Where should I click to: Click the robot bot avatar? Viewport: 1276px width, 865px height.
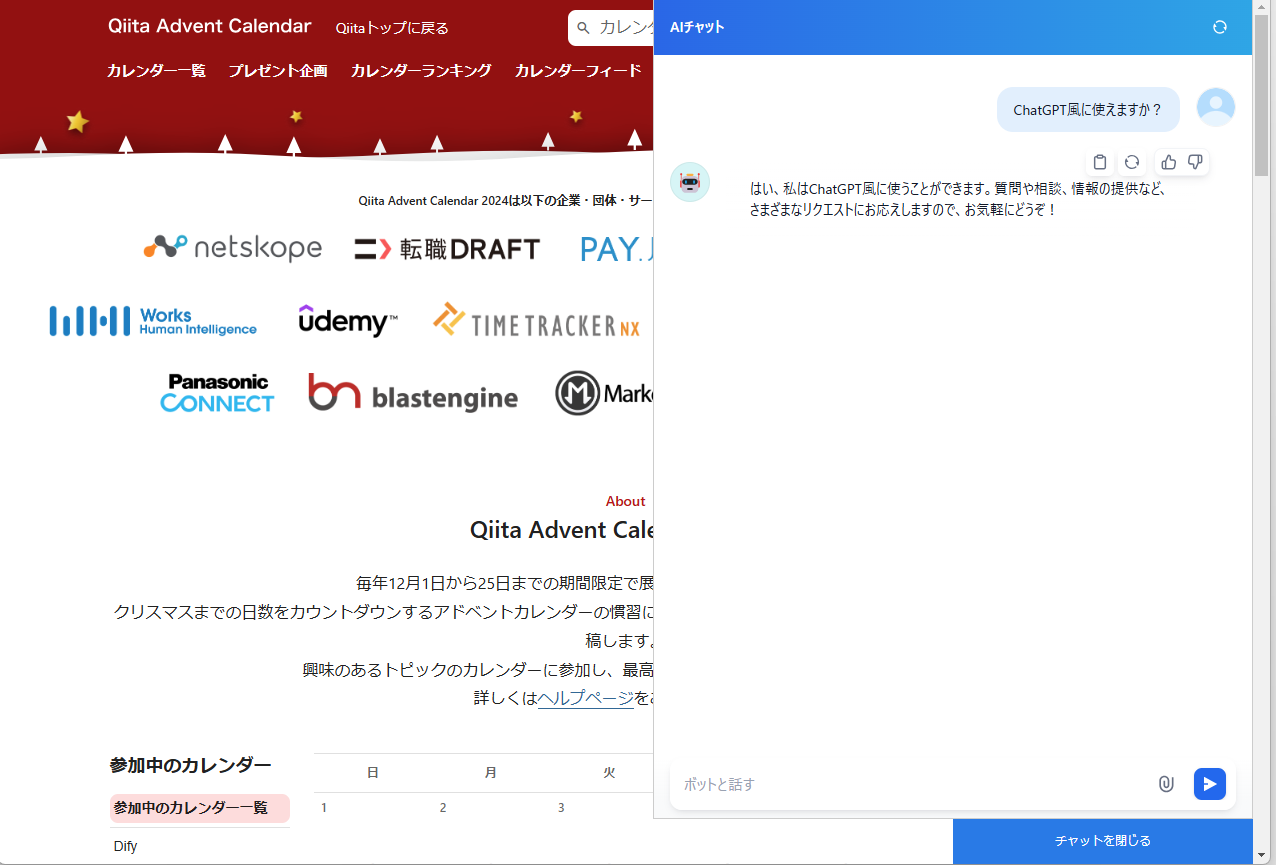click(690, 182)
